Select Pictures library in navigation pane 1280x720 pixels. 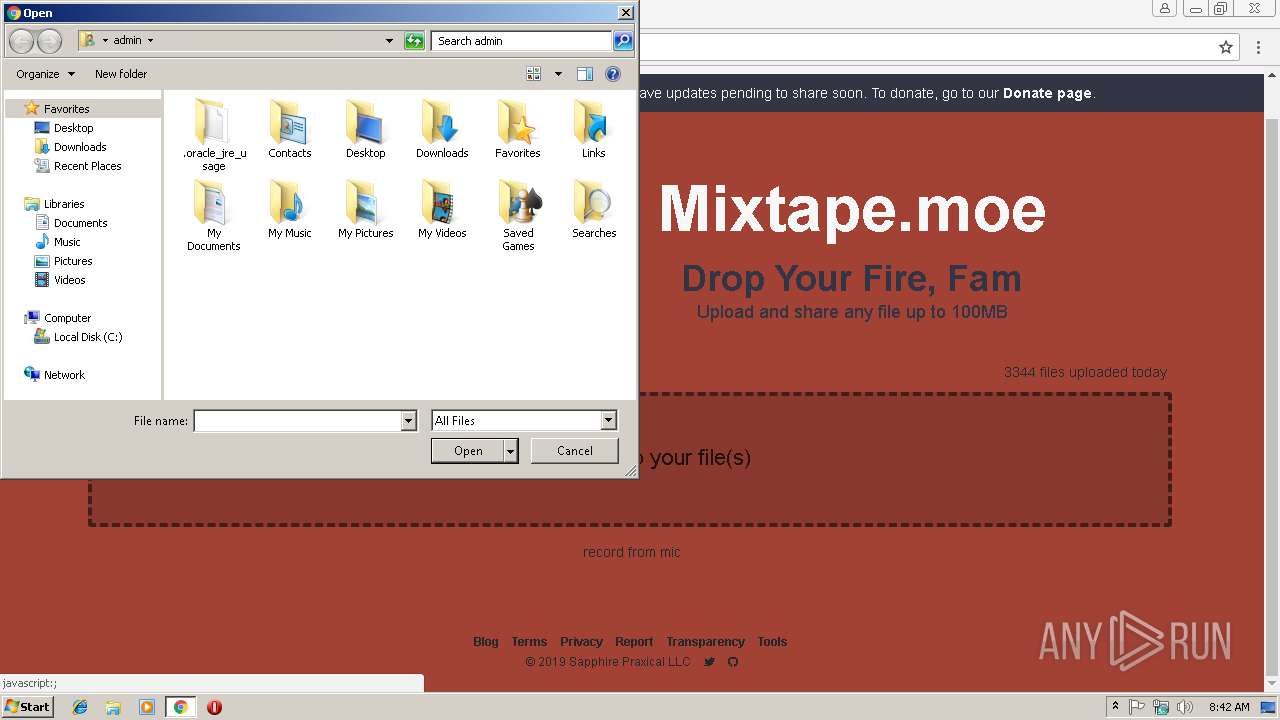pyautogui.click(x=73, y=261)
